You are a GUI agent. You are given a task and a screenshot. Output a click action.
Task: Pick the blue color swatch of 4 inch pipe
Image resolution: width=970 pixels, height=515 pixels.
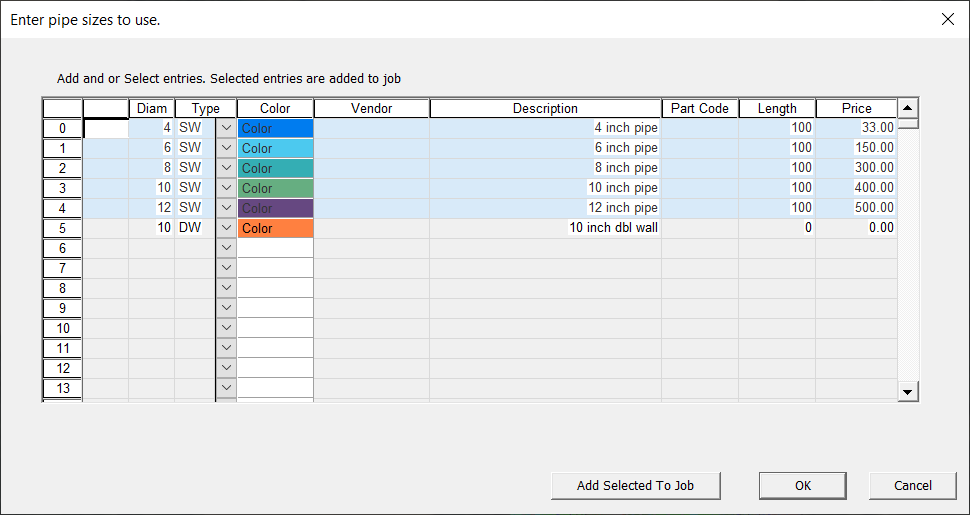coord(275,128)
